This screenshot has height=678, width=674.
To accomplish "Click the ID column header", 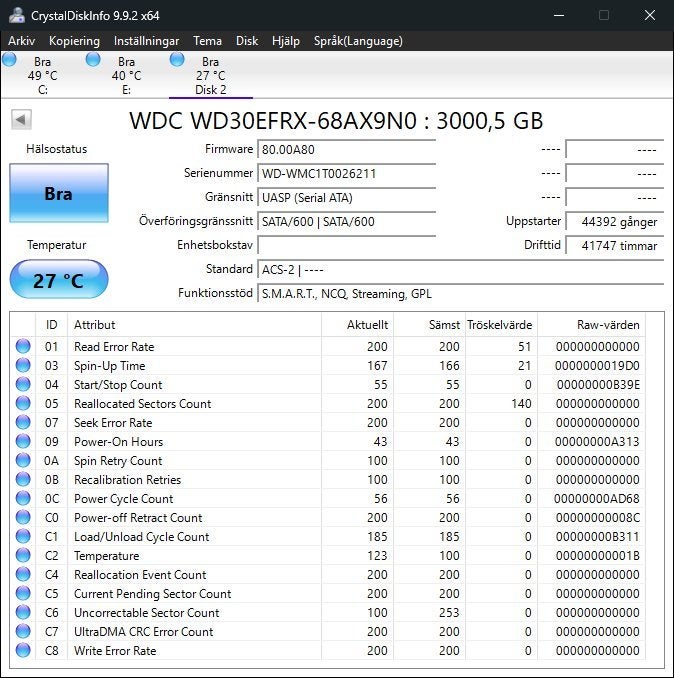I will click(x=51, y=324).
